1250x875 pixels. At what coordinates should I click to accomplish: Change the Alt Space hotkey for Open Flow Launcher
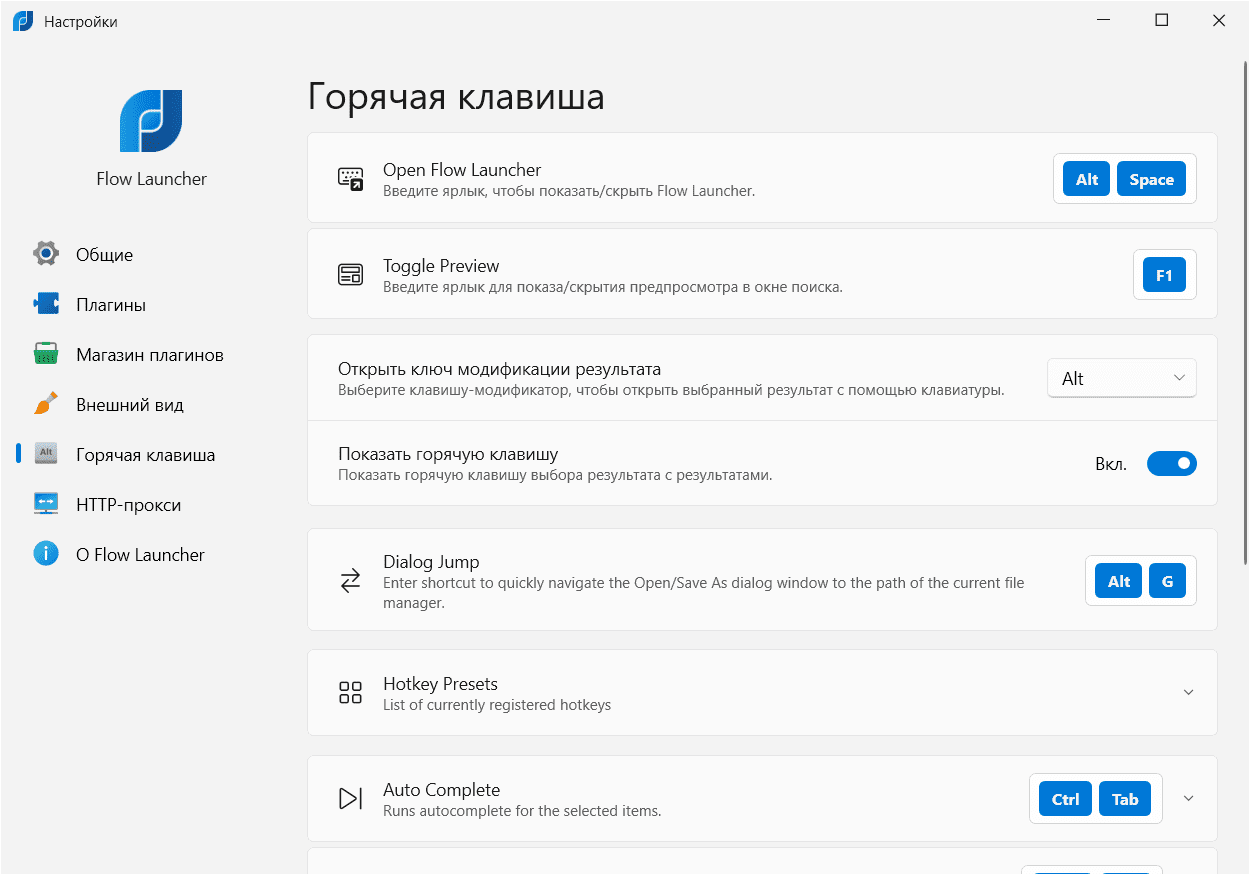pos(1124,179)
